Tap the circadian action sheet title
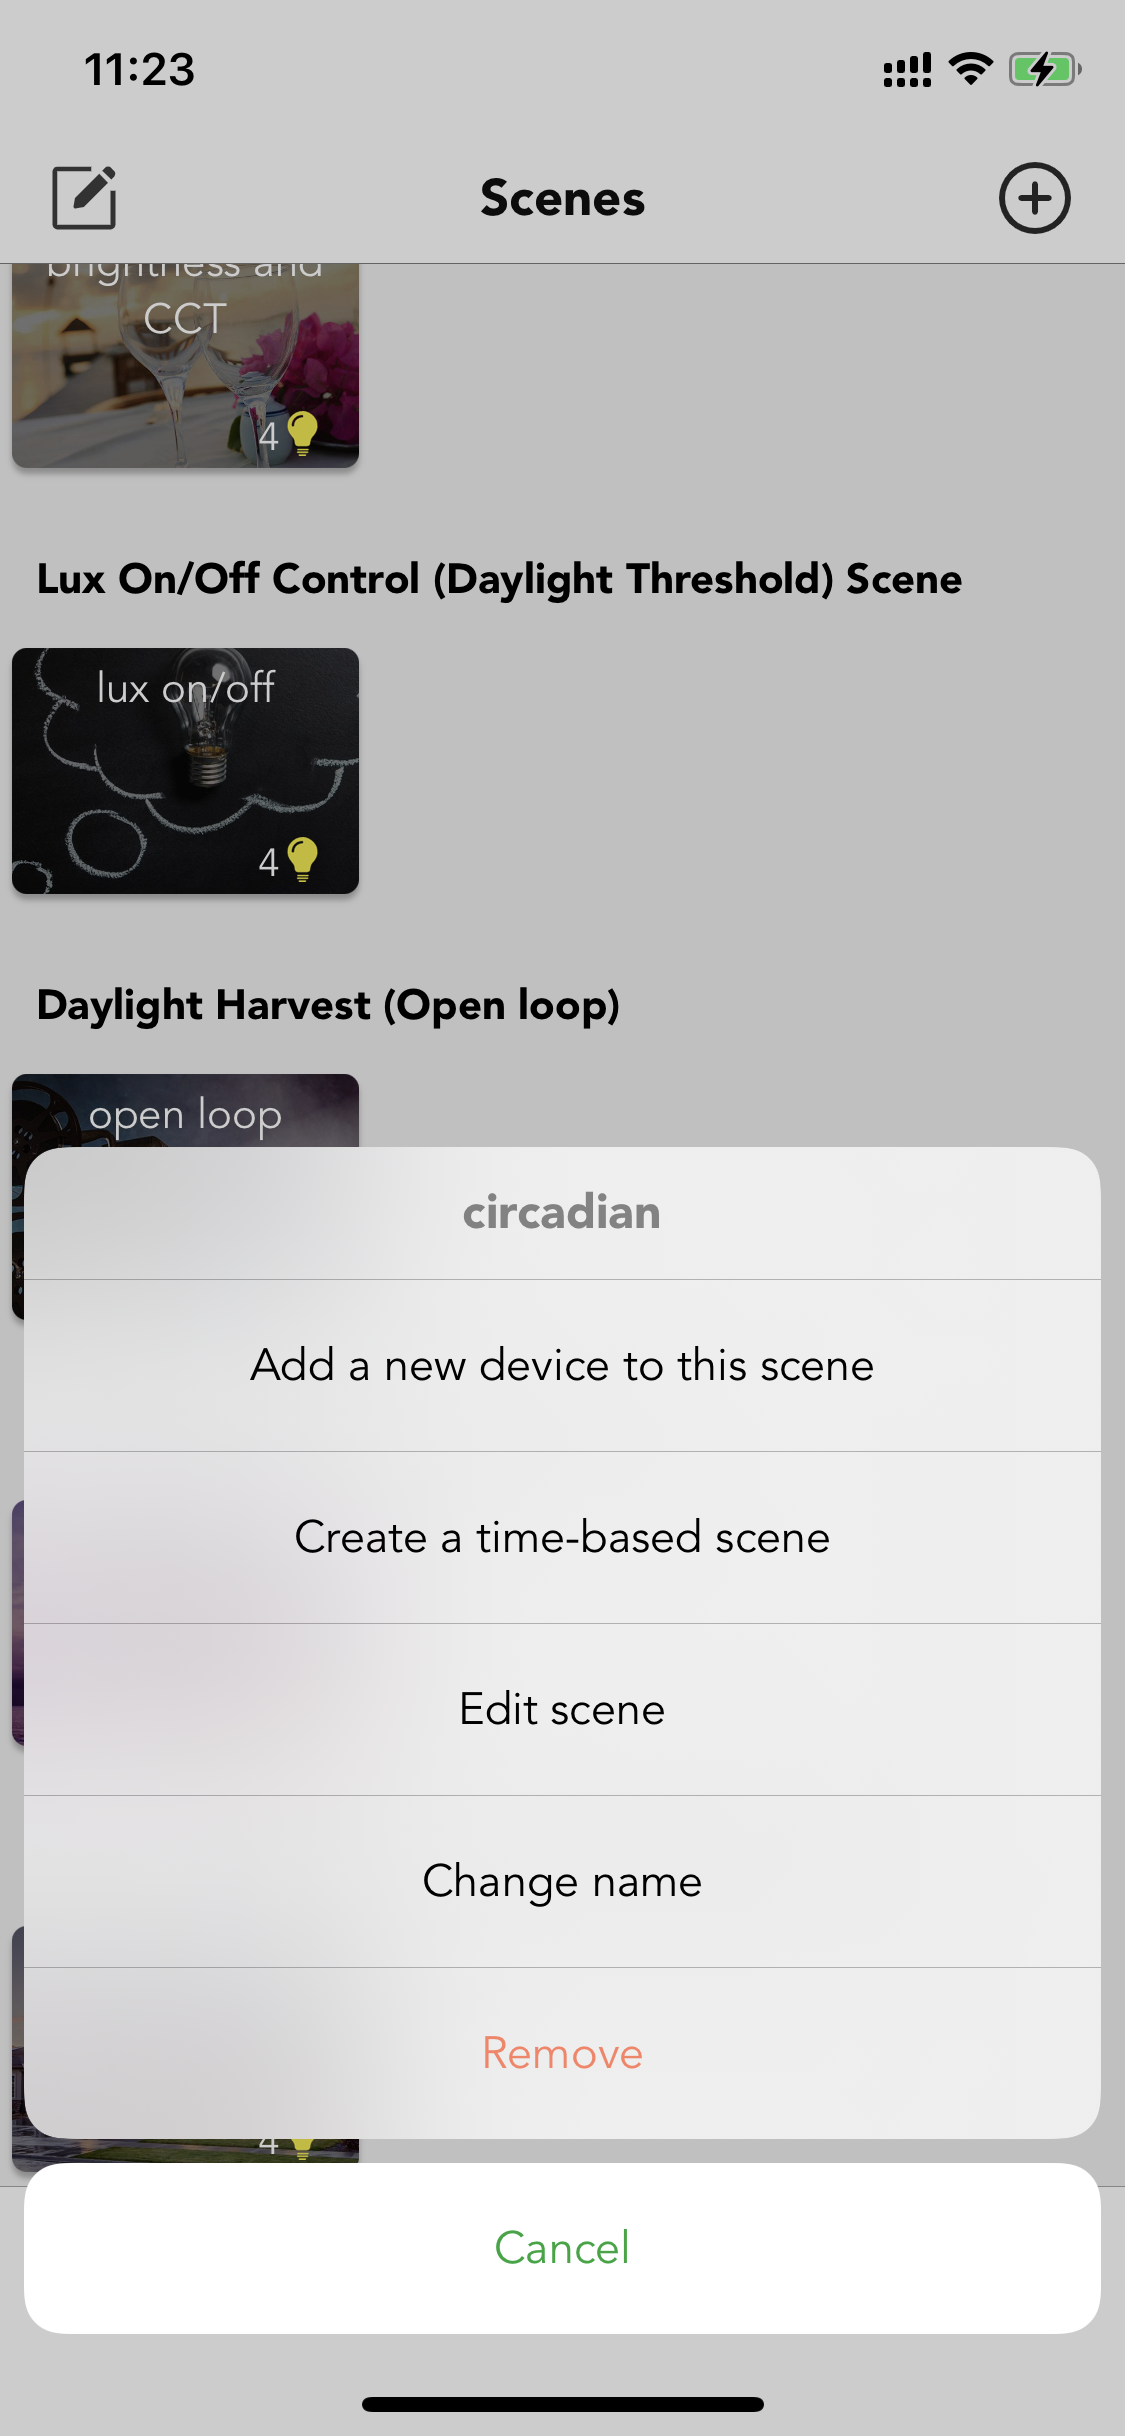The image size is (1125, 2436). (x=562, y=1212)
